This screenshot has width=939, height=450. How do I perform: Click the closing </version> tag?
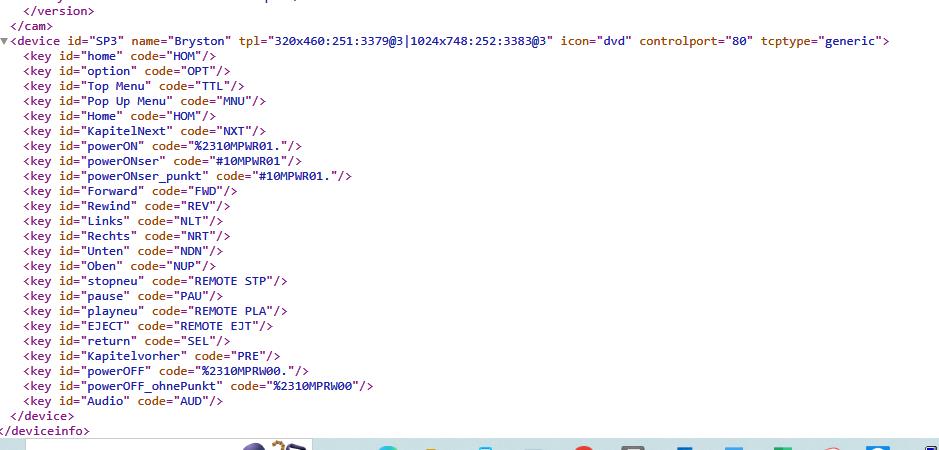(x=58, y=11)
